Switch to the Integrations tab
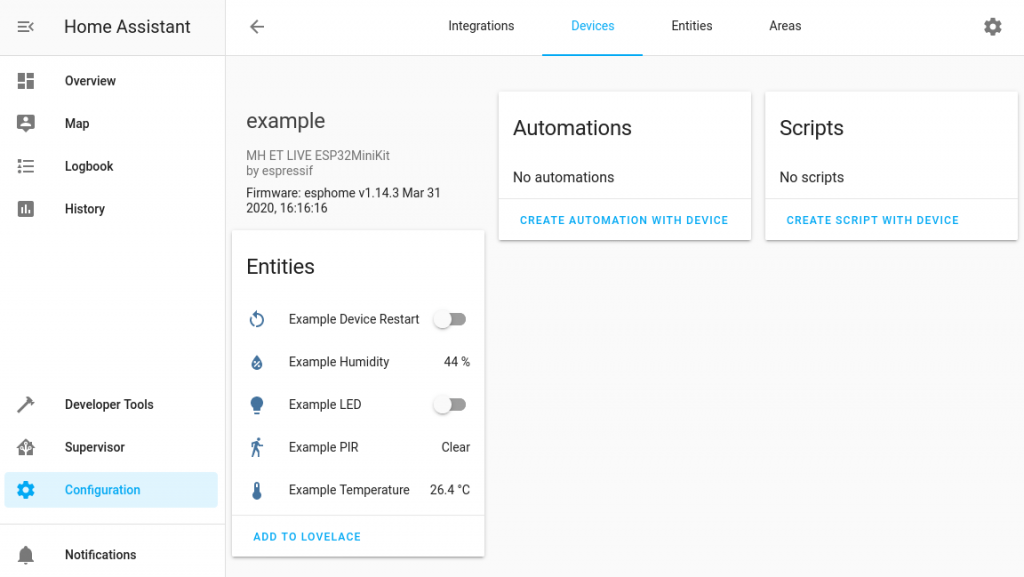The height and width of the screenshot is (577, 1024). [481, 26]
